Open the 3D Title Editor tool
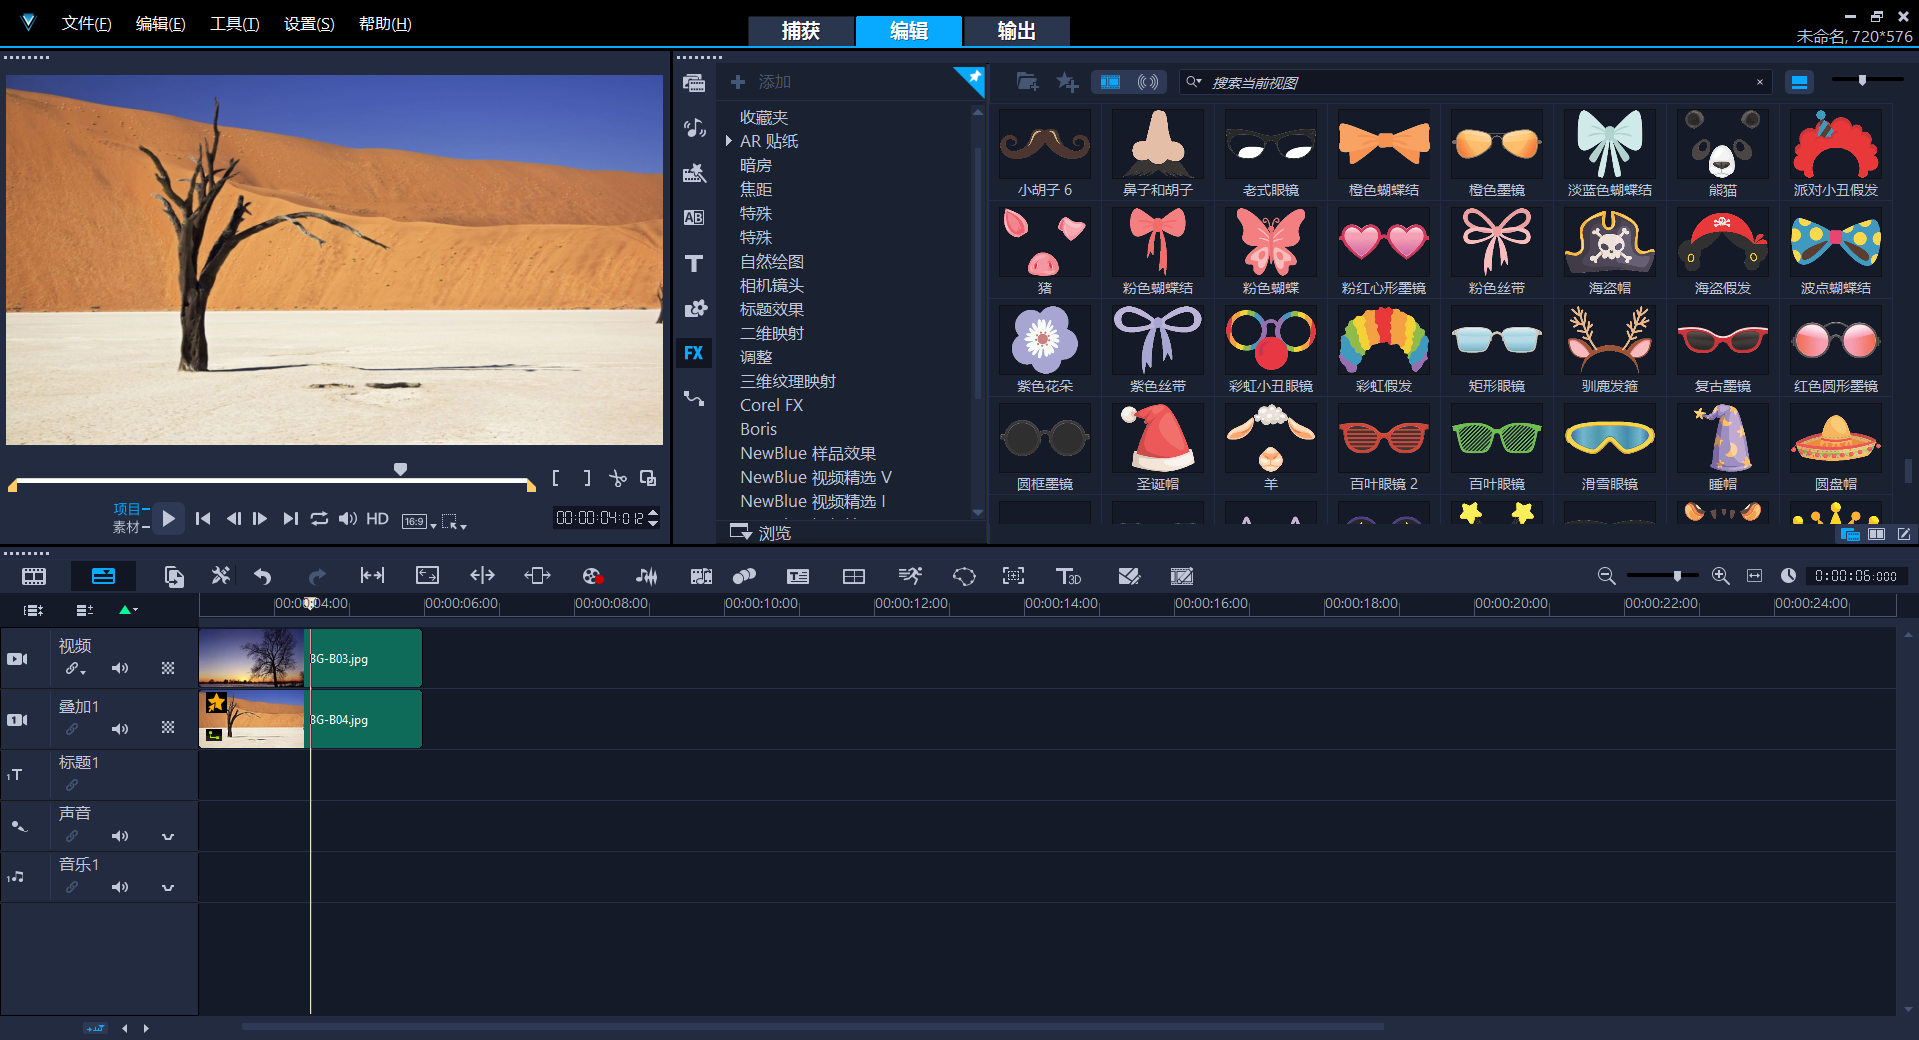Image resolution: width=1919 pixels, height=1040 pixels. point(1068,576)
